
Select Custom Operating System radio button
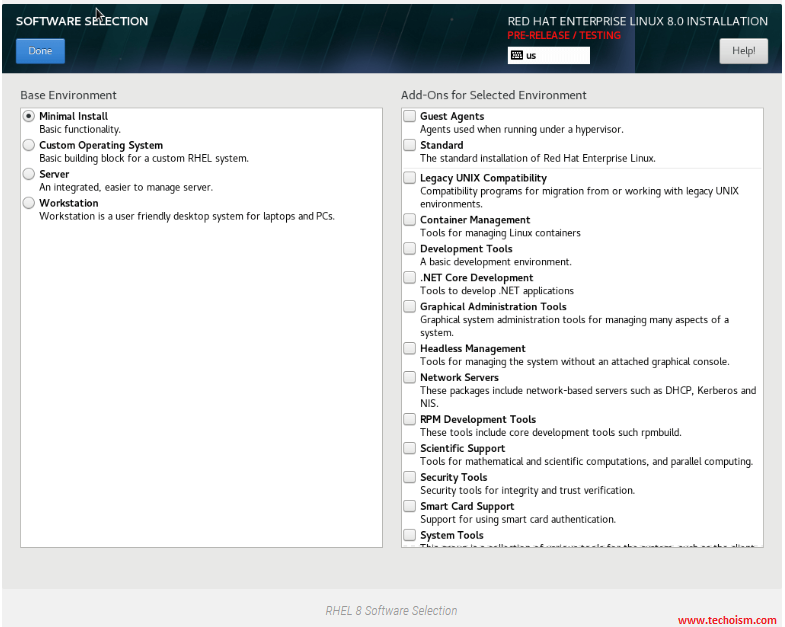pos(29,145)
